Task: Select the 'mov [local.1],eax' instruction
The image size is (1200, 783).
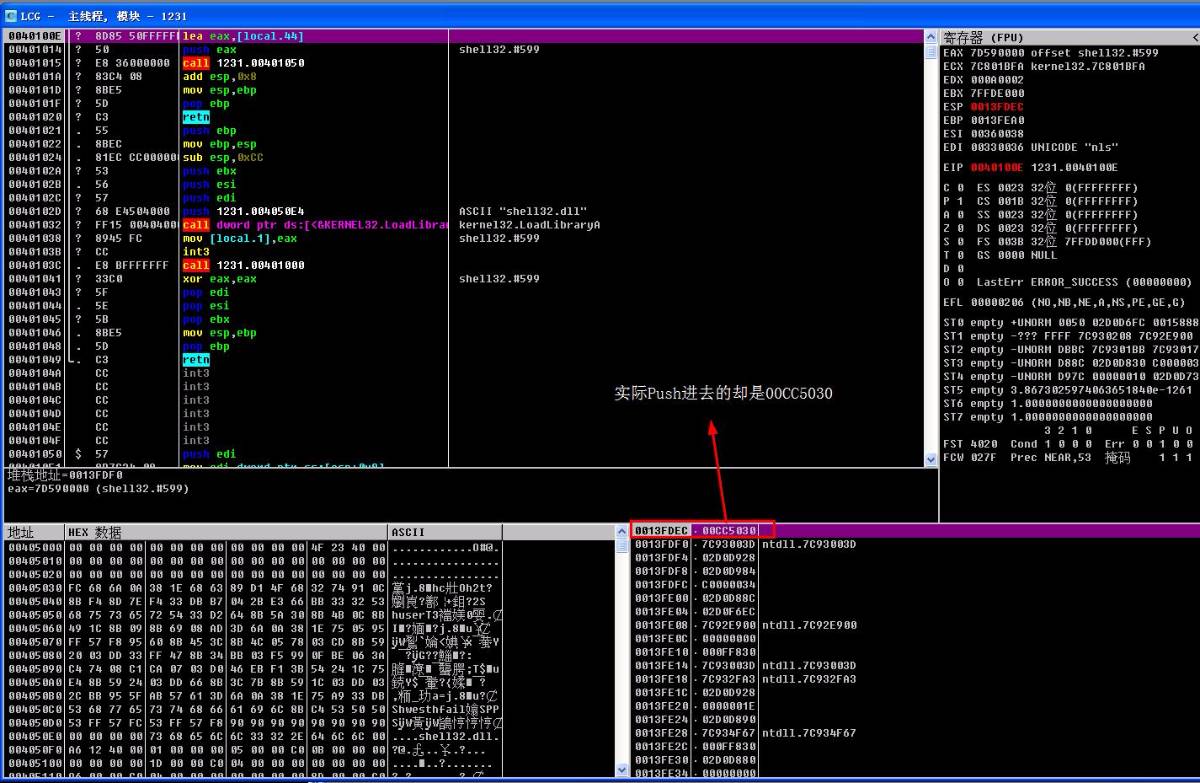Action: point(240,239)
